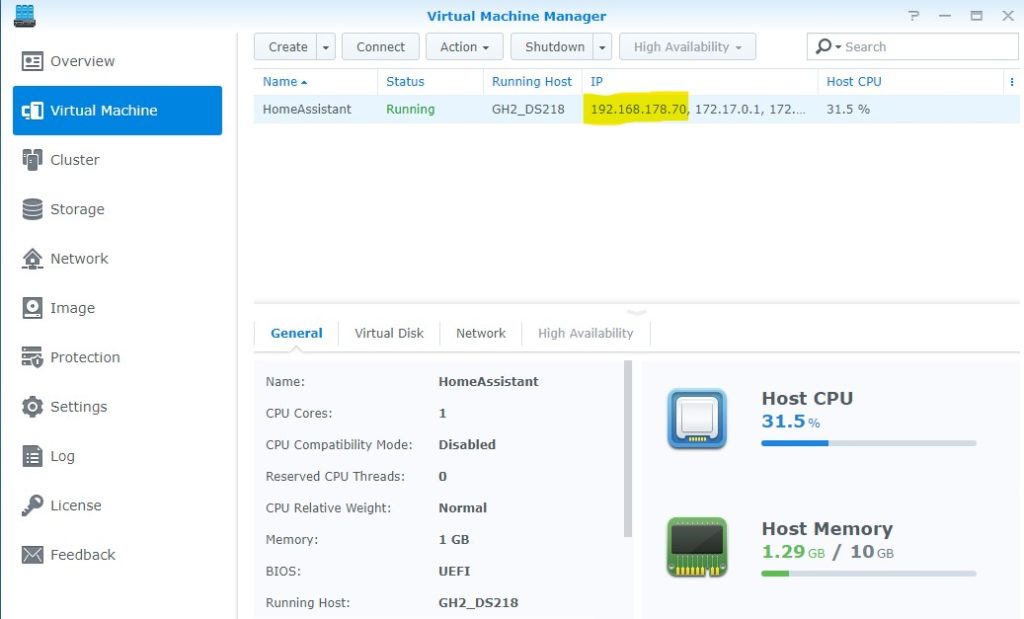Open the Action dropdown menu
1024x619 pixels.
[463, 46]
